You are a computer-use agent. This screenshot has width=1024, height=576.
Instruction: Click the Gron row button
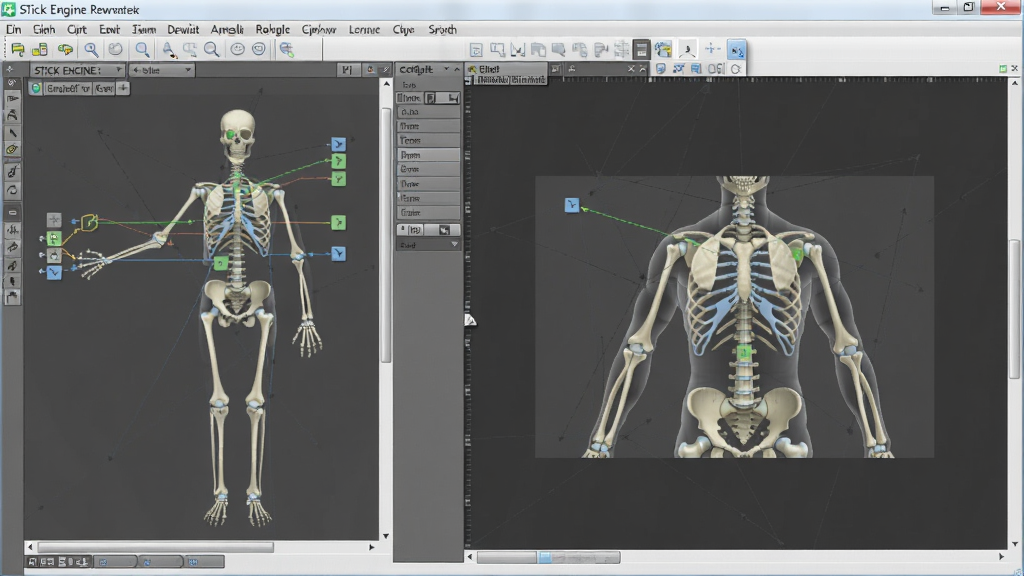(428, 169)
